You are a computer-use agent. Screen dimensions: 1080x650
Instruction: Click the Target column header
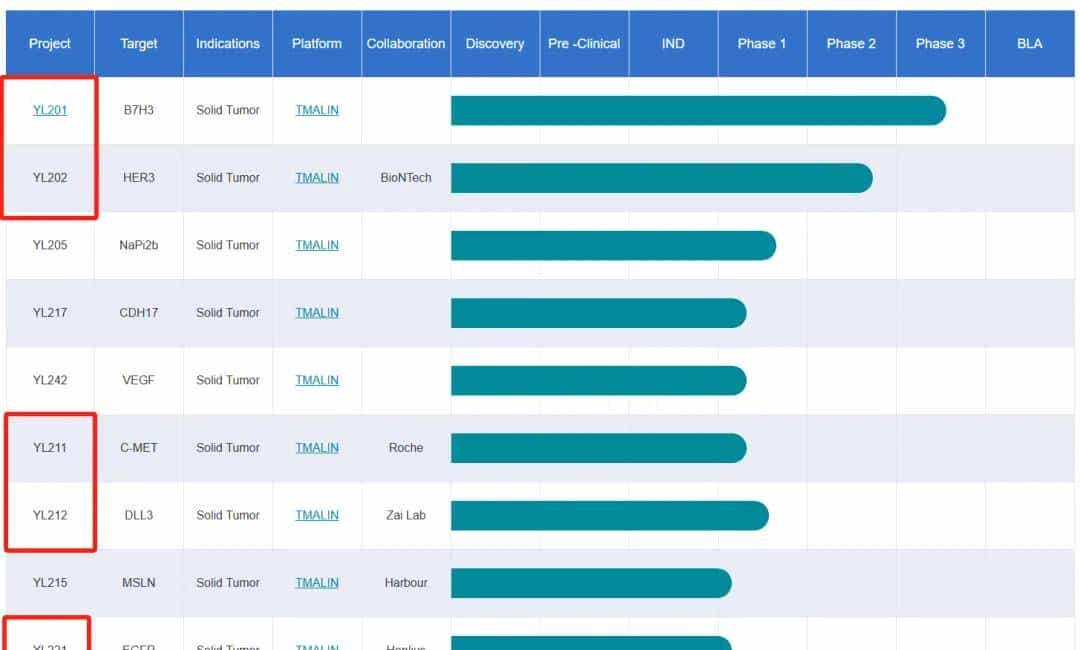coord(138,43)
